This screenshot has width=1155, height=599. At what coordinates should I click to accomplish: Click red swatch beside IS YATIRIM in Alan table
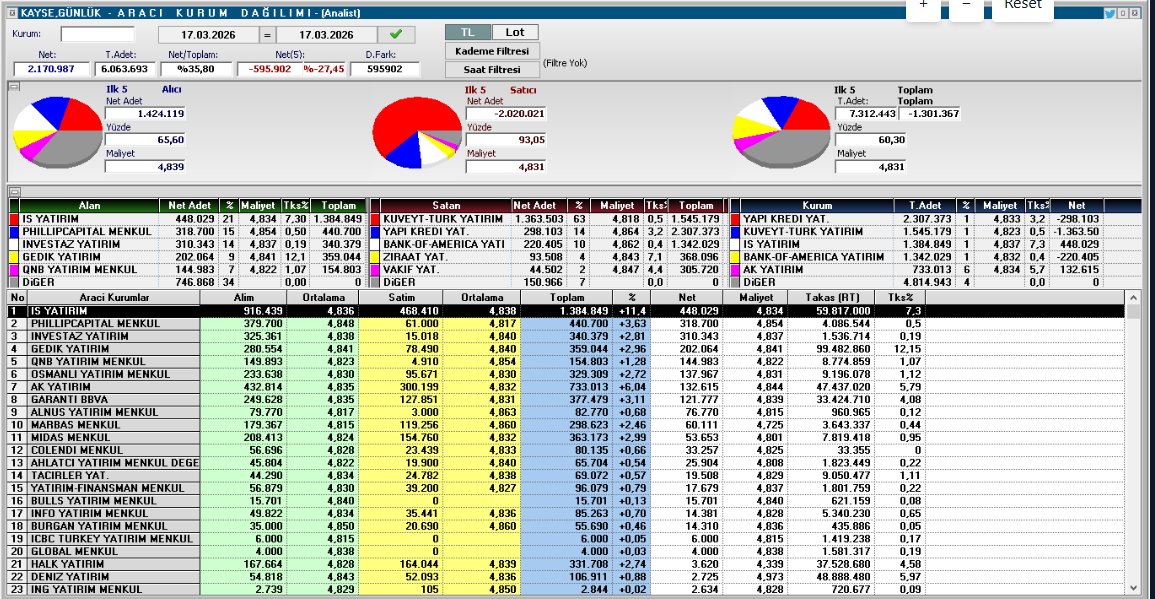pos(13,219)
